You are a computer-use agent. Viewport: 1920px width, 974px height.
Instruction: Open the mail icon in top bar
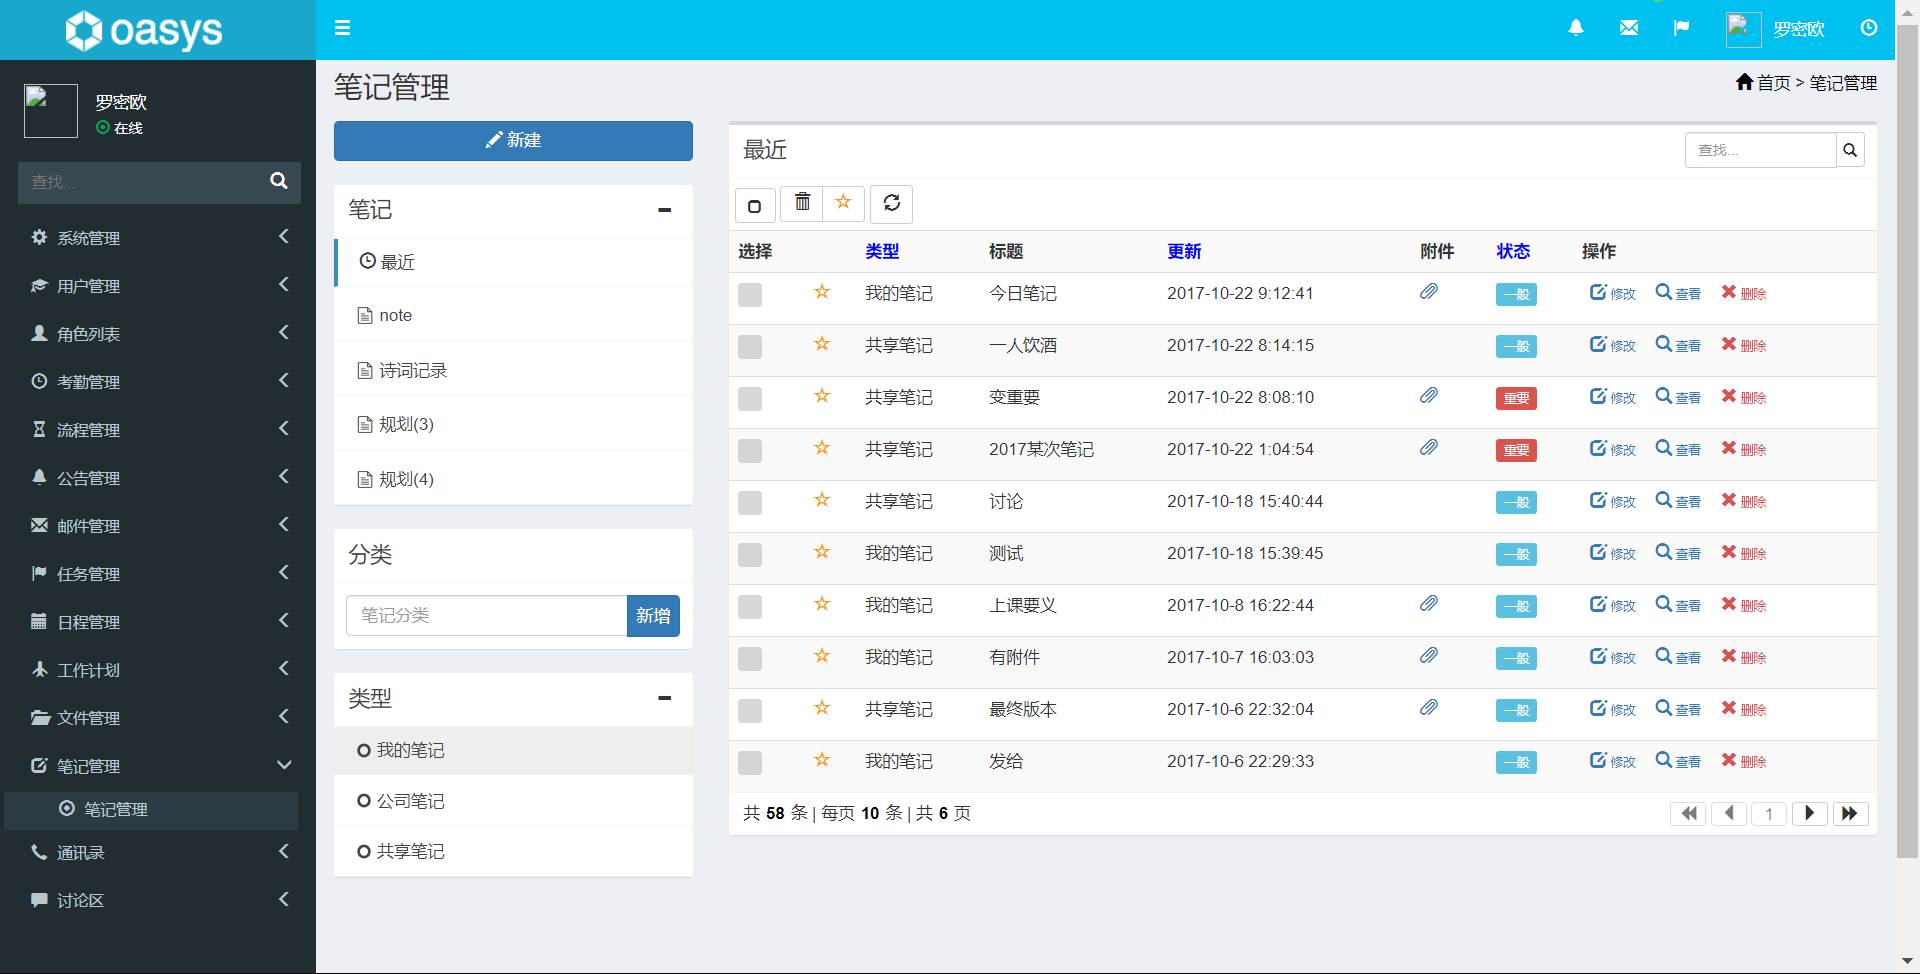point(1629,28)
